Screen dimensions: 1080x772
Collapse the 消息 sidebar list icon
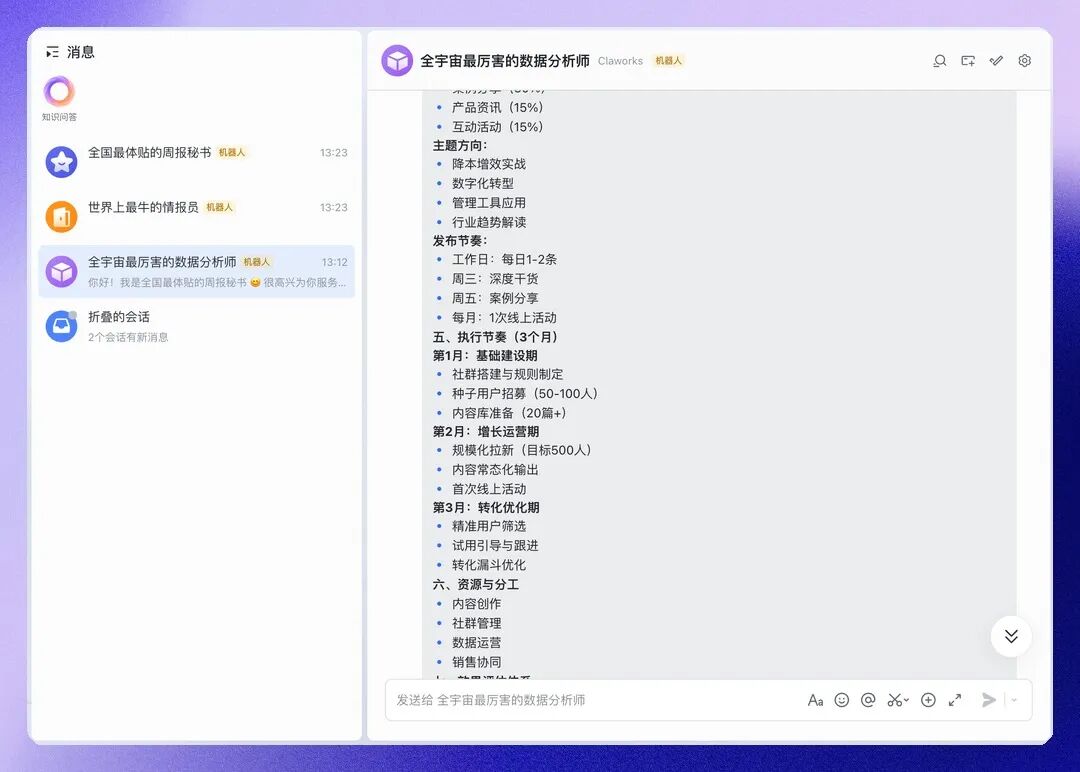click(52, 52)
